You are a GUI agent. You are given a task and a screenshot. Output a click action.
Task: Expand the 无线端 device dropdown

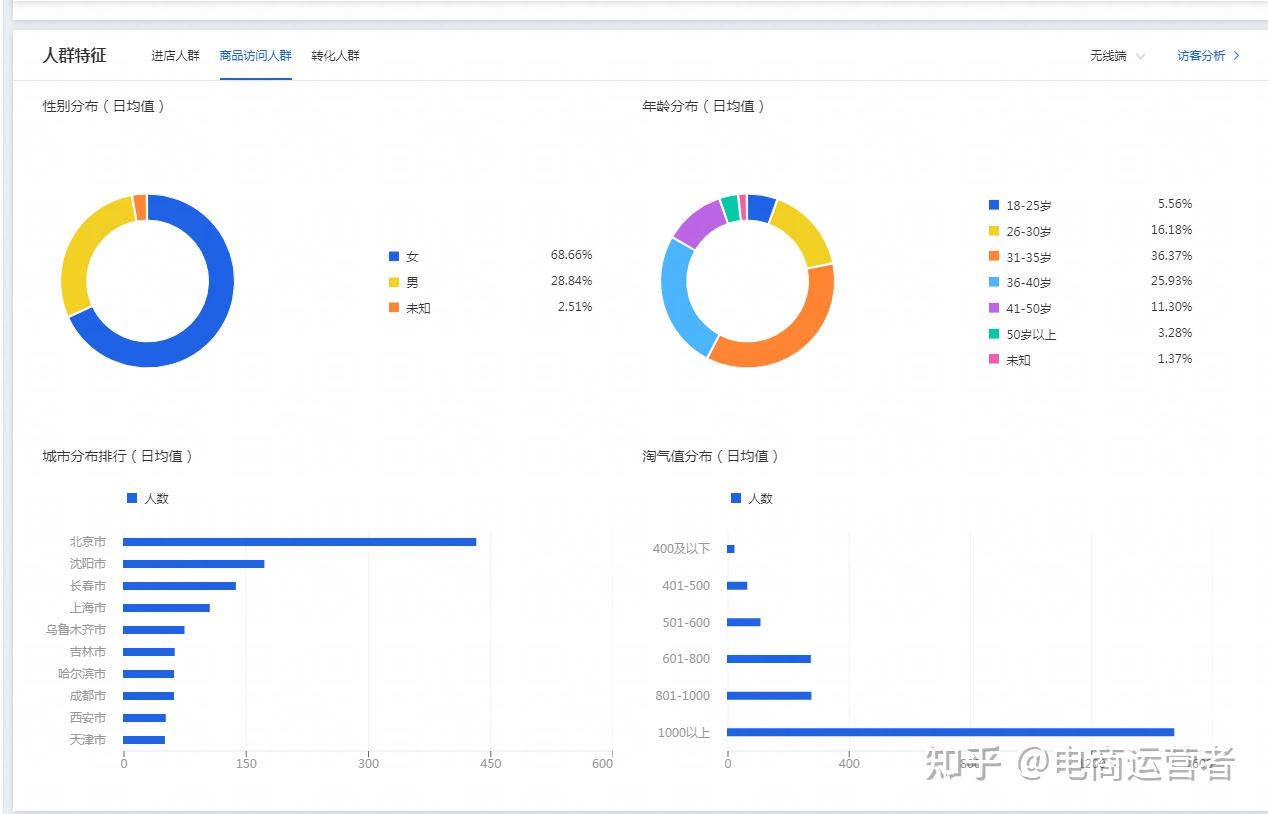[1117, 56]
